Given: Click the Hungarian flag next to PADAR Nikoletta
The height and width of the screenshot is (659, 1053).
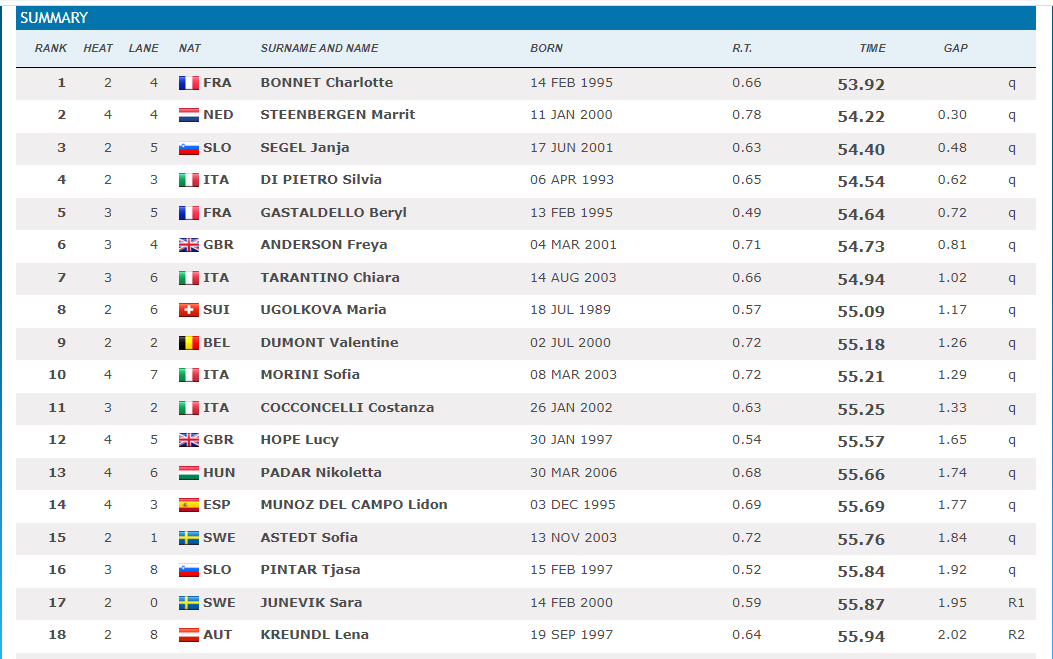Looking at the screenshot, I should (x=189, y=473).
